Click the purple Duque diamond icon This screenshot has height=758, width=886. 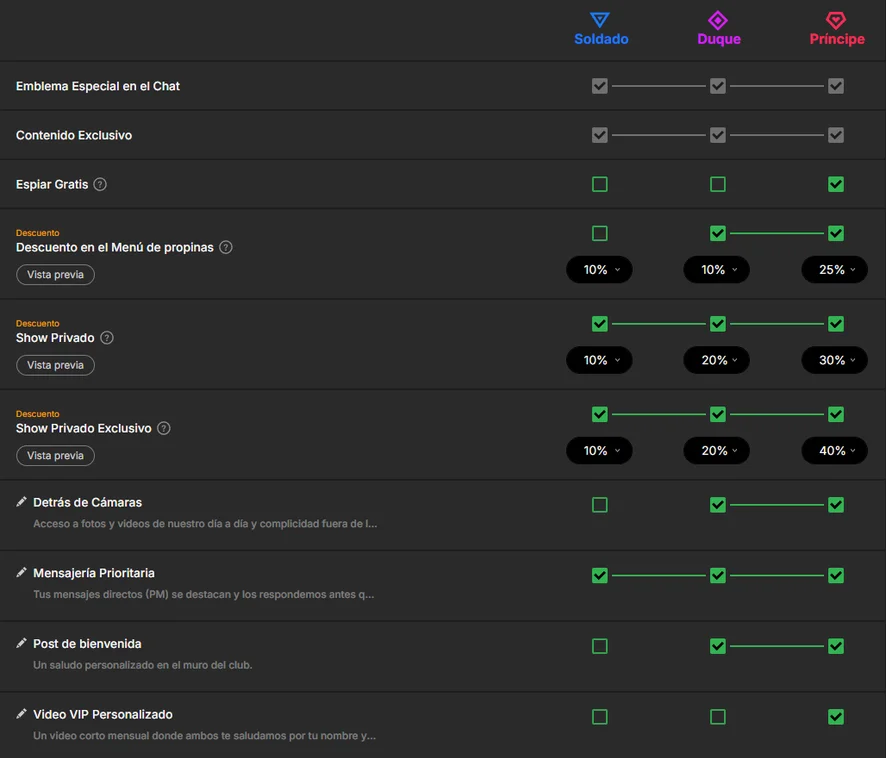pos(718,20)
